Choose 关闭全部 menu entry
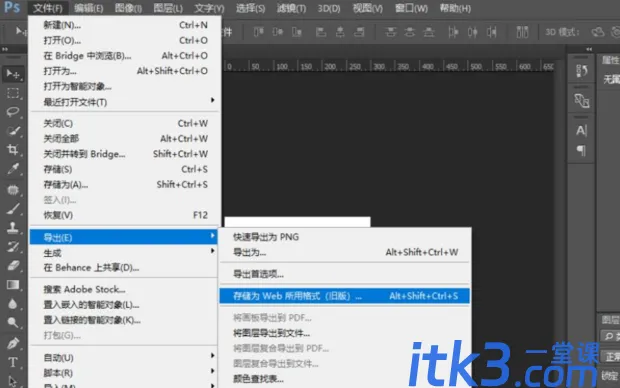The image size is (620, 388). tap(125, 139)
